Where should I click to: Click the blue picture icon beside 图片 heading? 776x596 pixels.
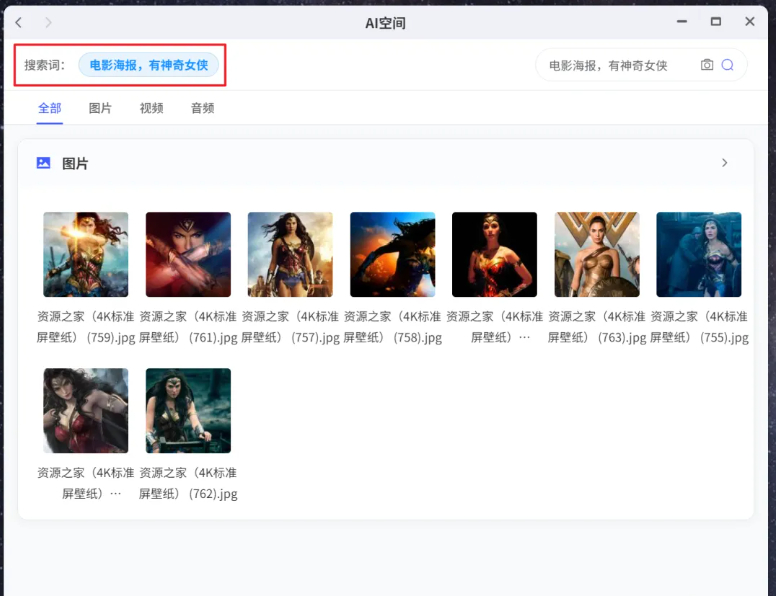tap(44, 163)
